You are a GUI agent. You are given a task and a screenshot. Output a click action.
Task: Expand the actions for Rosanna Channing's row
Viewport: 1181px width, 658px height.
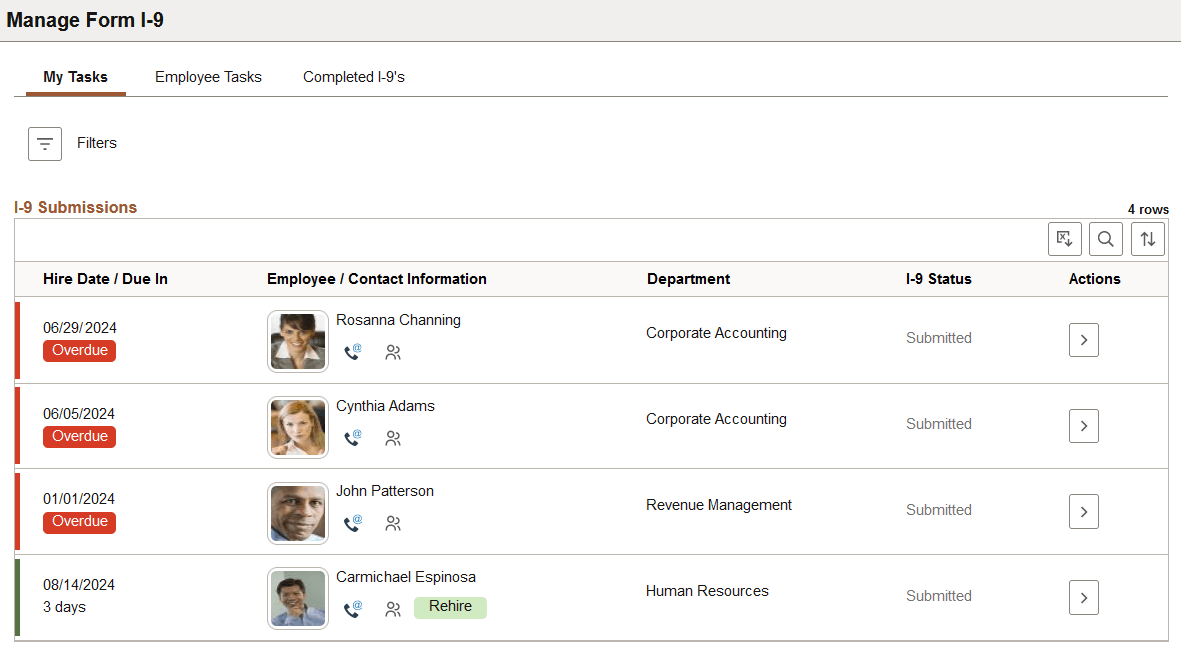(1084, 340)
